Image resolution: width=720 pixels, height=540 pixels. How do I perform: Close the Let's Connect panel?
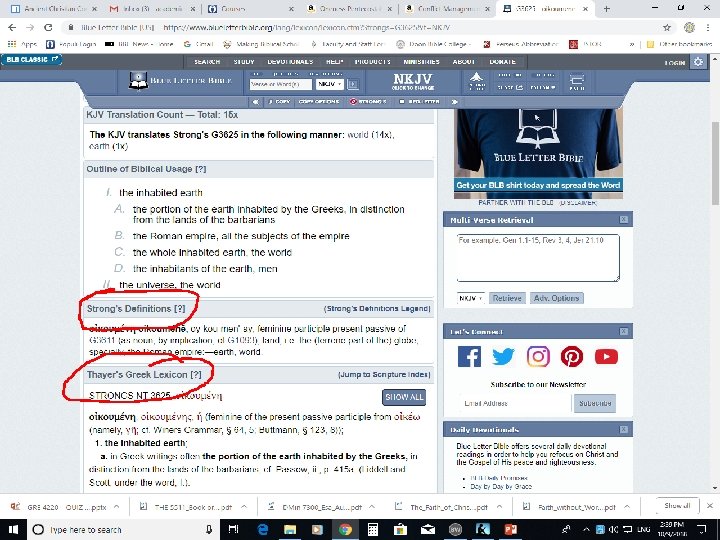tap(624, 331)
